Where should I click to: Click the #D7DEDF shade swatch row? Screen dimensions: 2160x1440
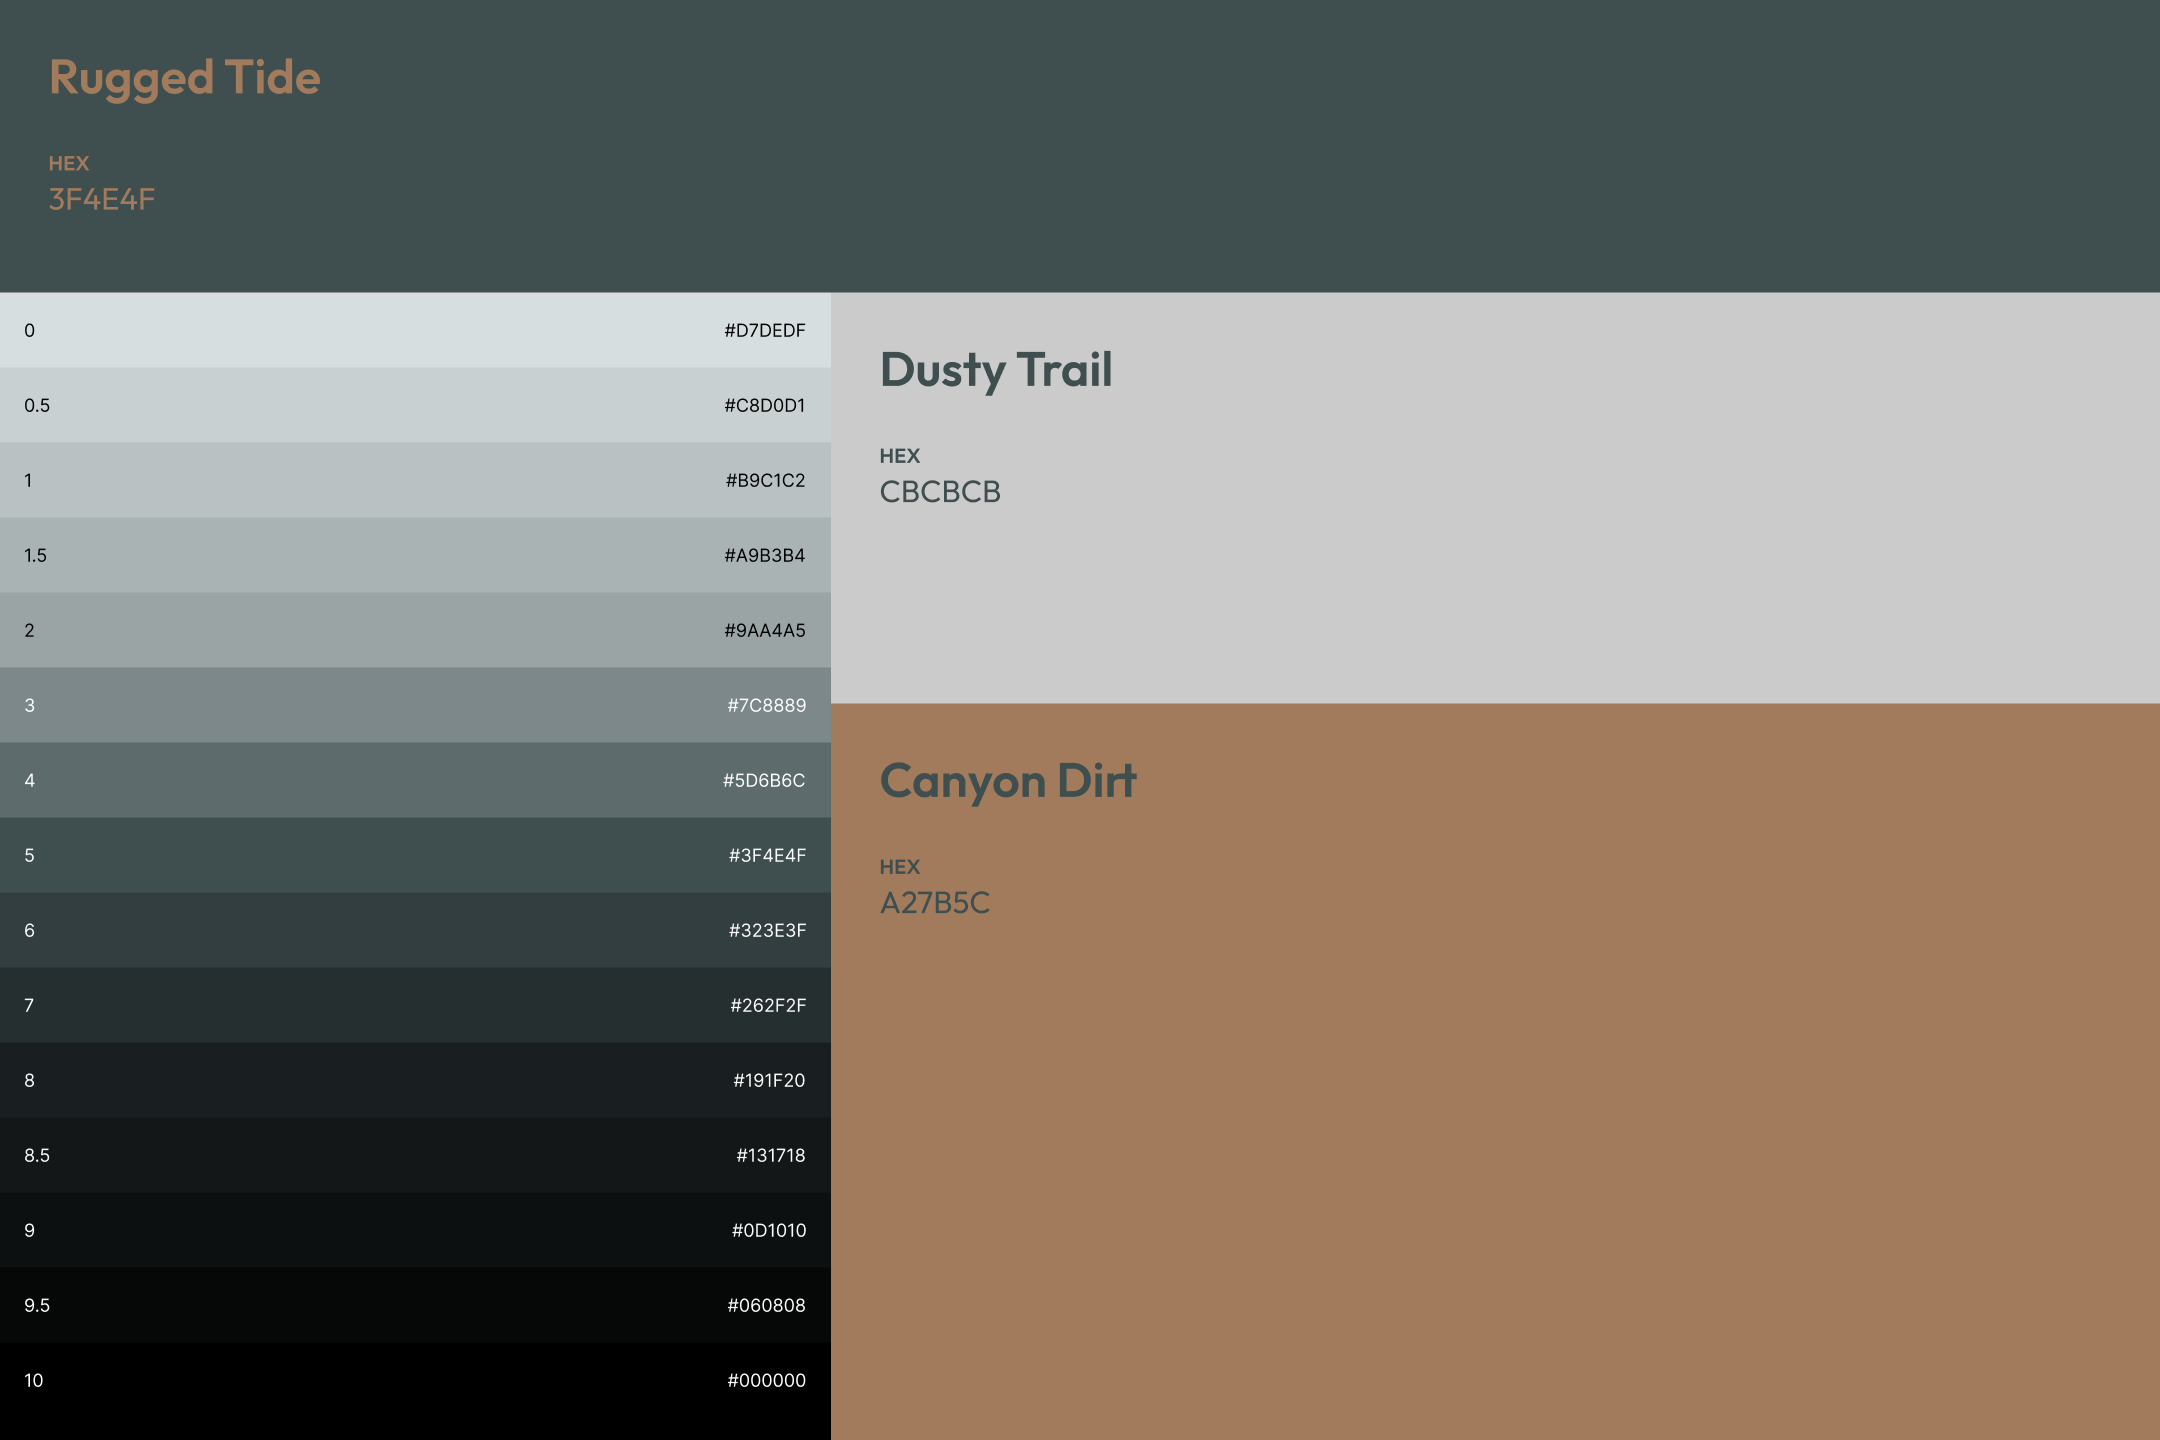pyautogui.click(x=415, y=330)
